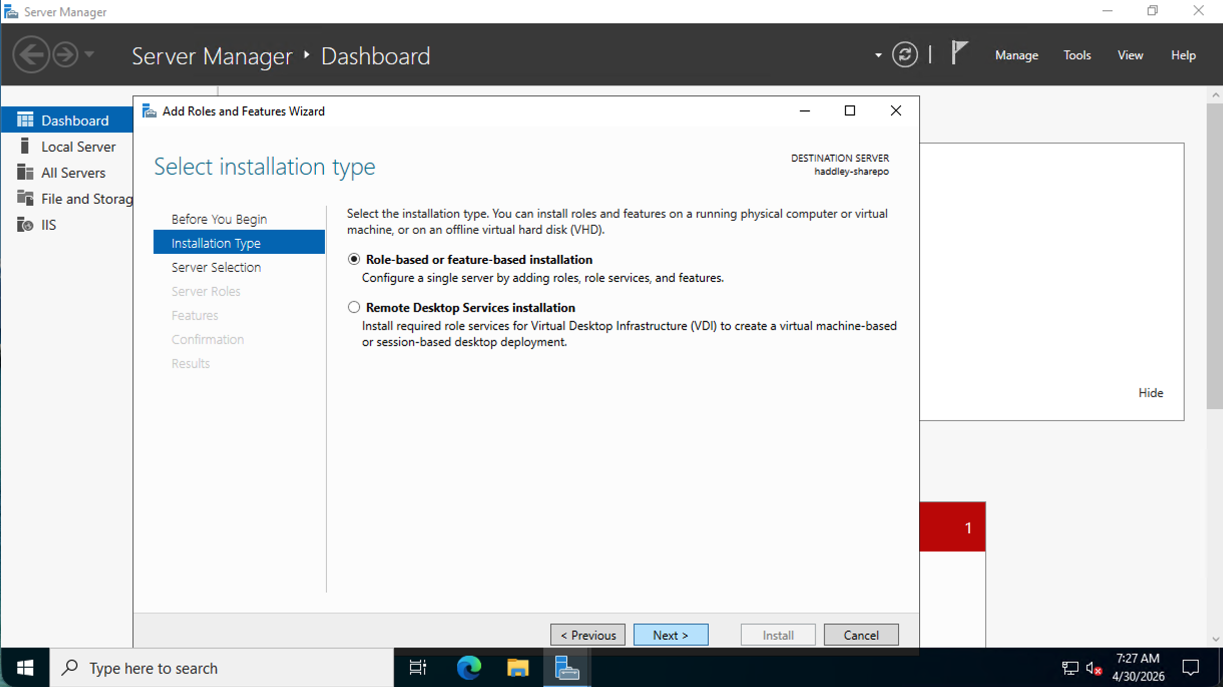
Task: Open the Manage menu
Action: click(x=1016, y=55)
